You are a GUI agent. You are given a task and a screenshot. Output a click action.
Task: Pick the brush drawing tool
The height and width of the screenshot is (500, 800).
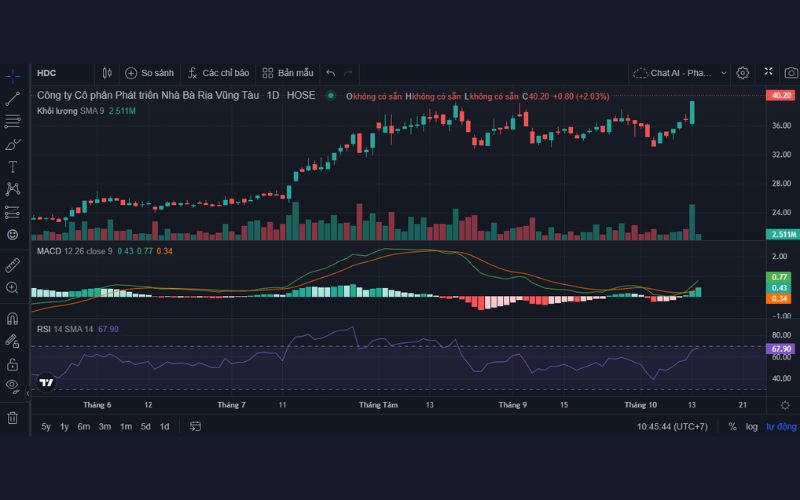pyautogui.click(x=13, y=144)
